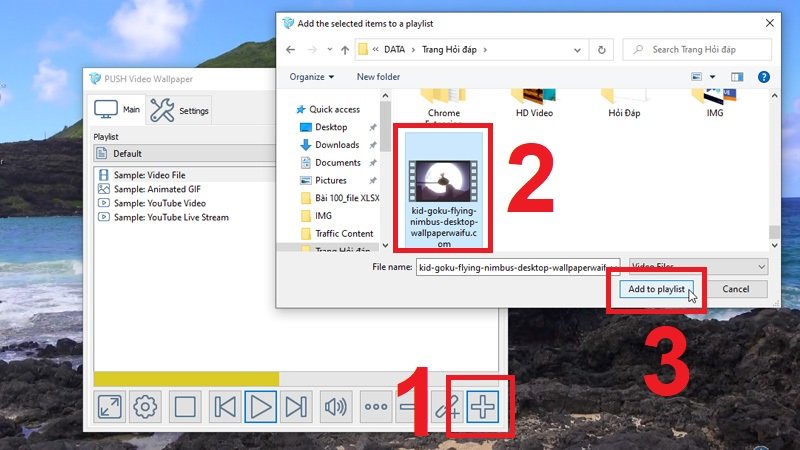Image resolution: width=800 pixels, height=450 pixels.
Task: Click the Cancel button
Action: coord(735,289)
